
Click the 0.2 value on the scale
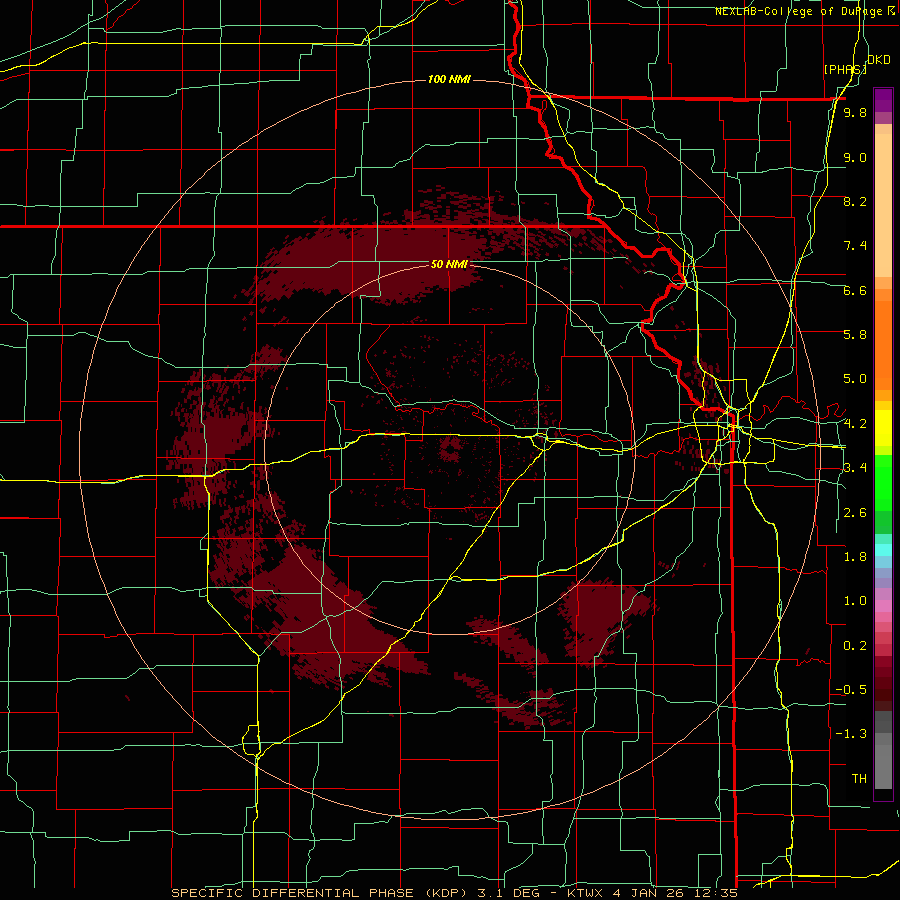point(855,646)
